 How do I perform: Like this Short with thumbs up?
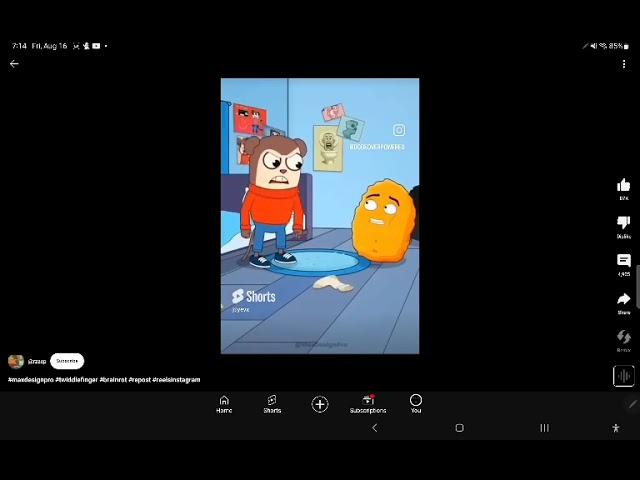coord(623,186)
